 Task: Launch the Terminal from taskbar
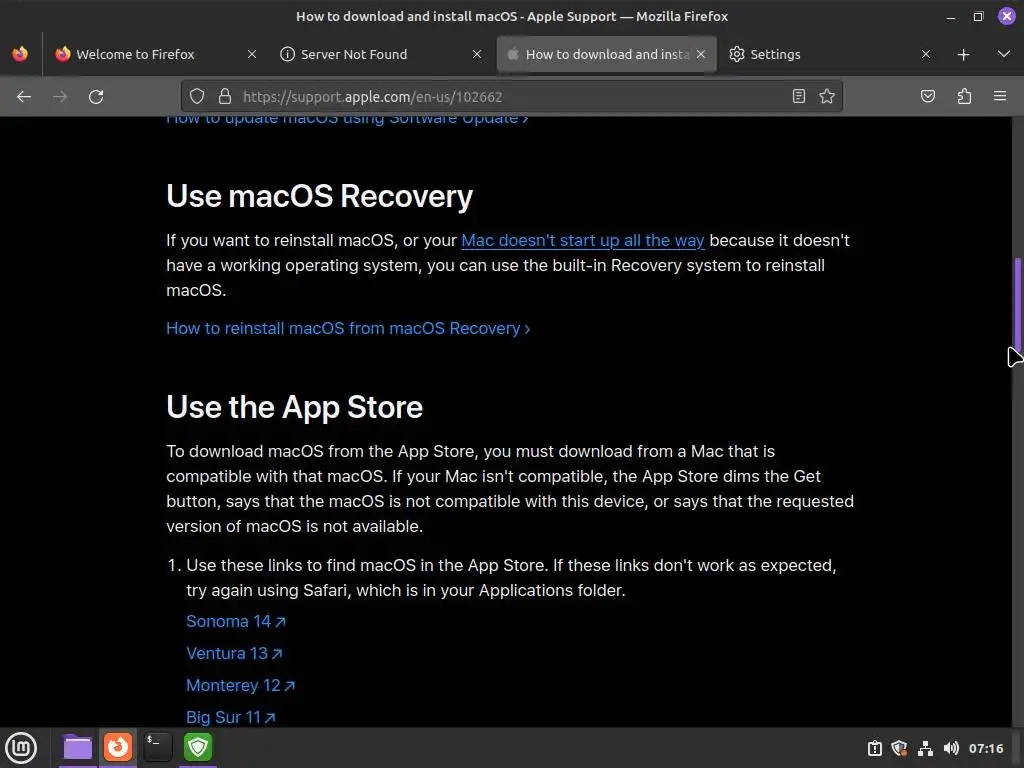point(157,747)
